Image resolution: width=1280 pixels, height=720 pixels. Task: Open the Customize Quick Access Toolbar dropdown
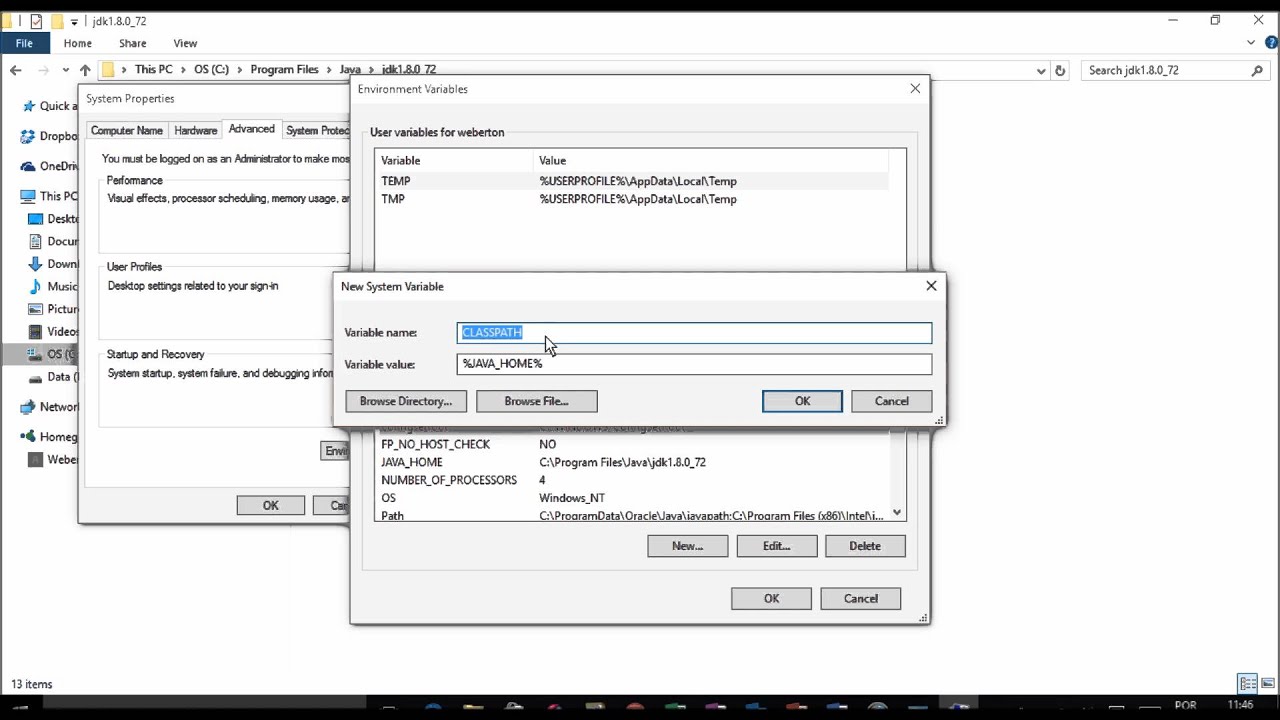point(74,21)
